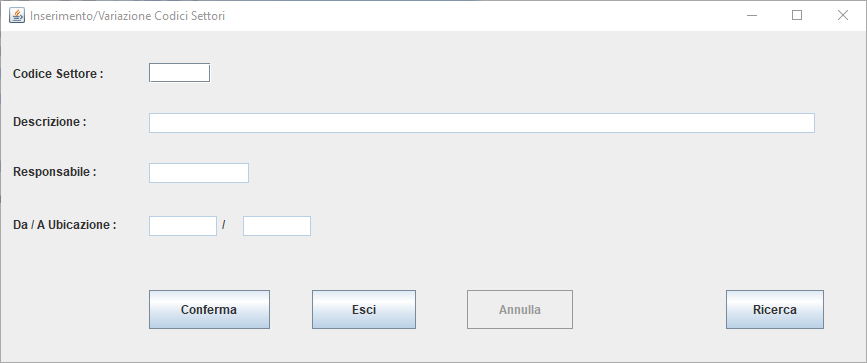Click the "Descrizione :" label
867x363 pixels.
(50, 122)
